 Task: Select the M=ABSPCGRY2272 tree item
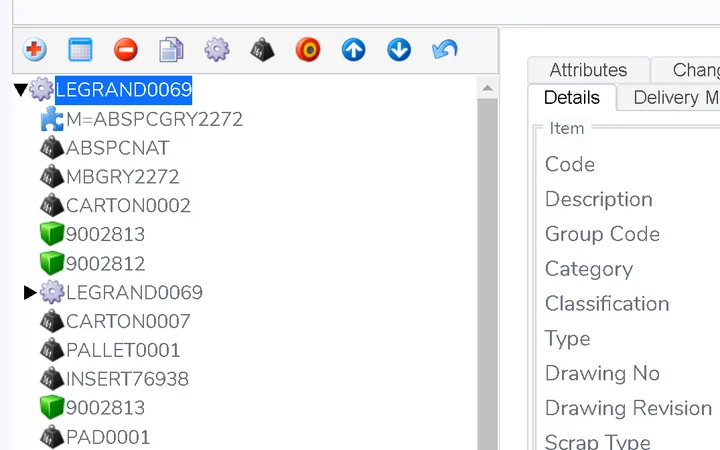(x=154, y=119)
